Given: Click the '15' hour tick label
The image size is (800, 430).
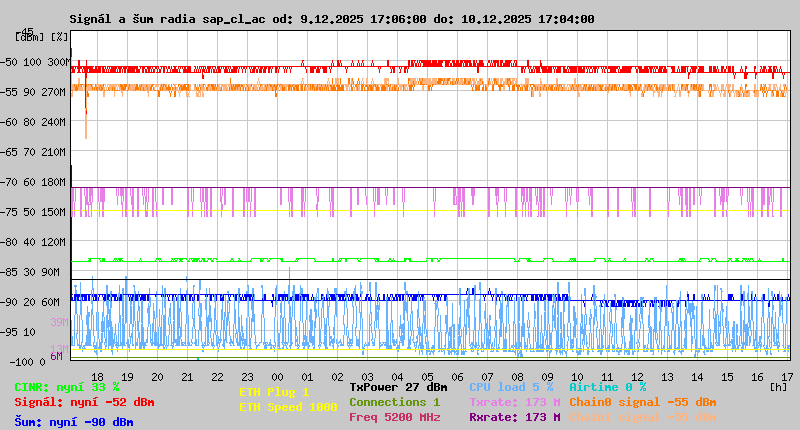Looking at the screenshot, I should (x=727, y=377).
